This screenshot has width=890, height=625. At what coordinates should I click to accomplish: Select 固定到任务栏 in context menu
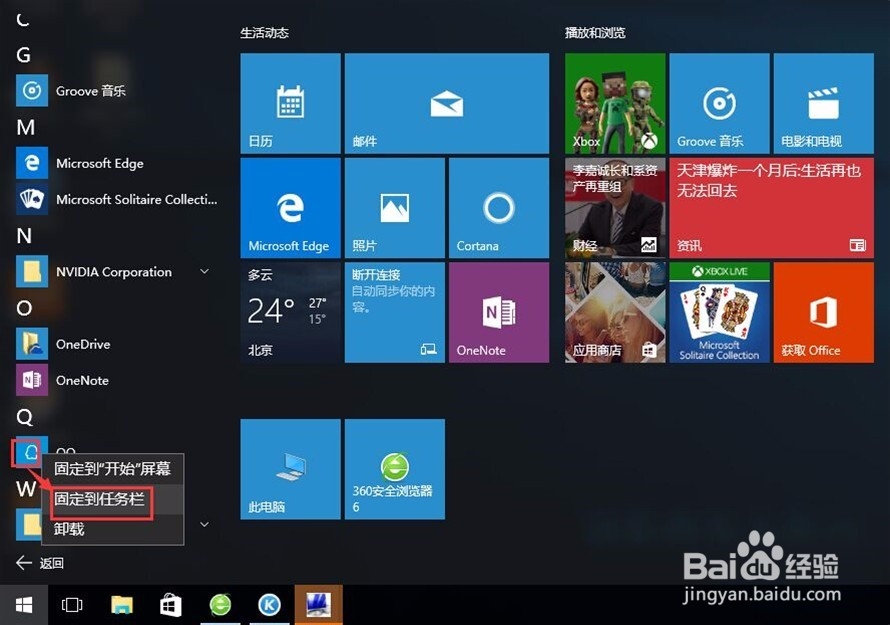pyautogui.click(x=112, y=500)
